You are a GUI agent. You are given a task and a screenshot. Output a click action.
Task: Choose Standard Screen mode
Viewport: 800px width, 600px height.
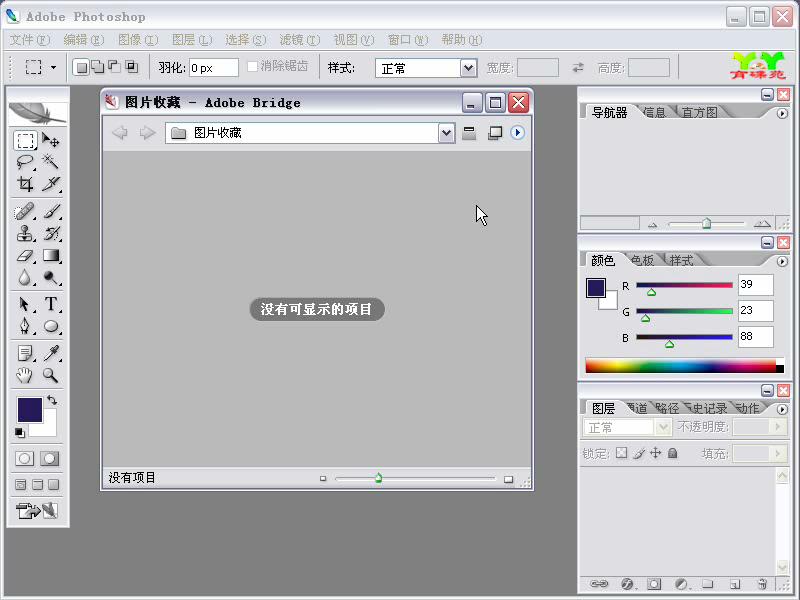(x=20, y=485)
